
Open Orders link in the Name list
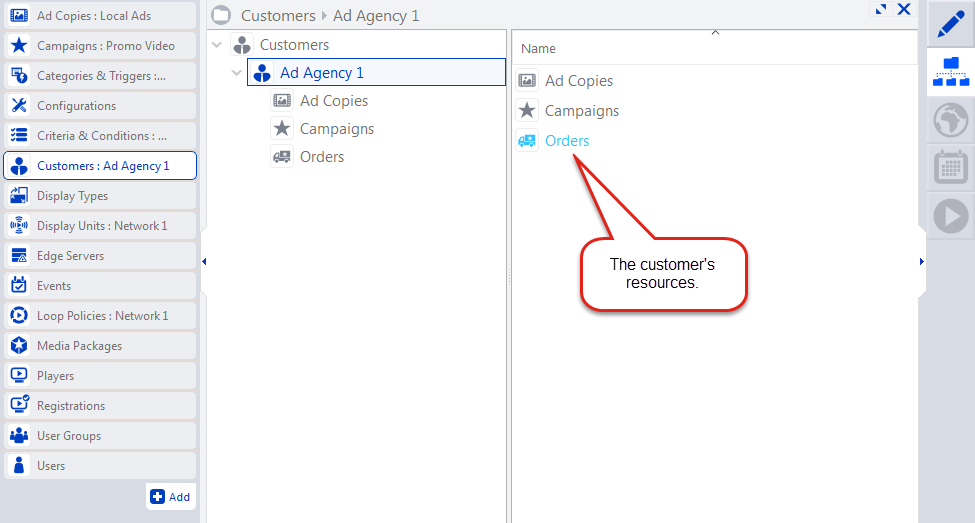(x=567, y=141)
